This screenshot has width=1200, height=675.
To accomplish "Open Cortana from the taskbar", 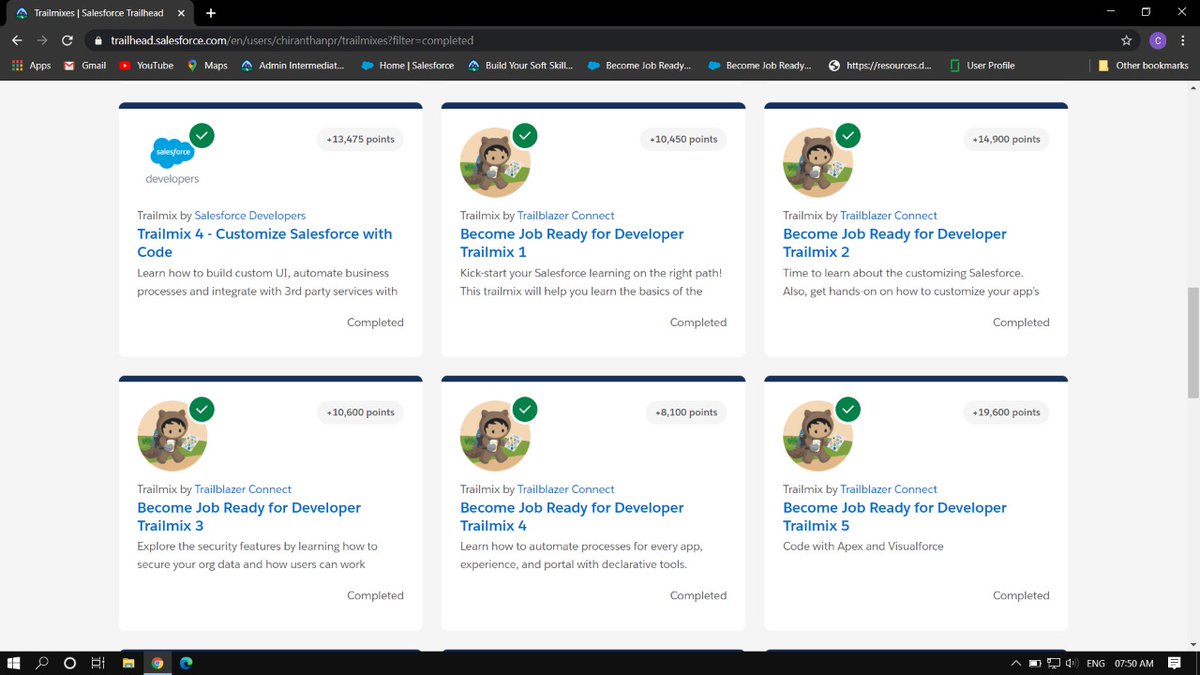I will tap(70, 662).
